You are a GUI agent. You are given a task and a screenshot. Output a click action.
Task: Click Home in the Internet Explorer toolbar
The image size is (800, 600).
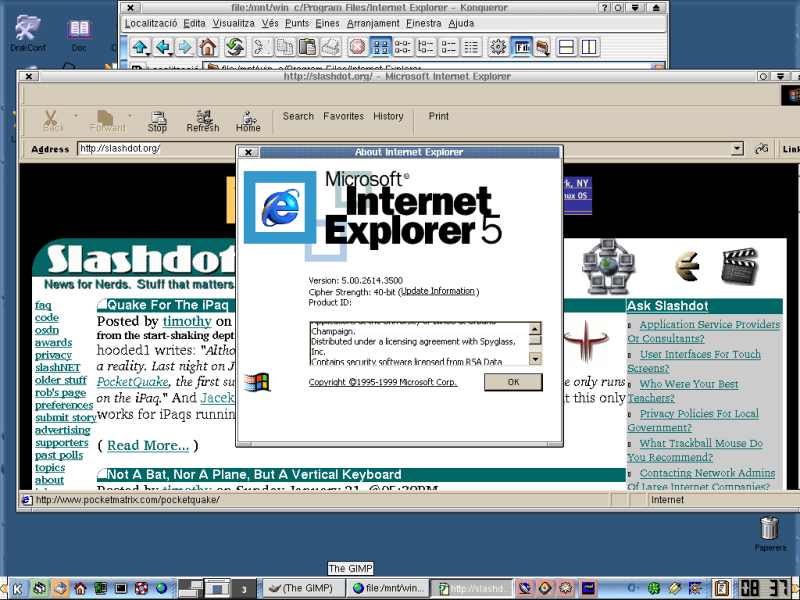point(248,122)
